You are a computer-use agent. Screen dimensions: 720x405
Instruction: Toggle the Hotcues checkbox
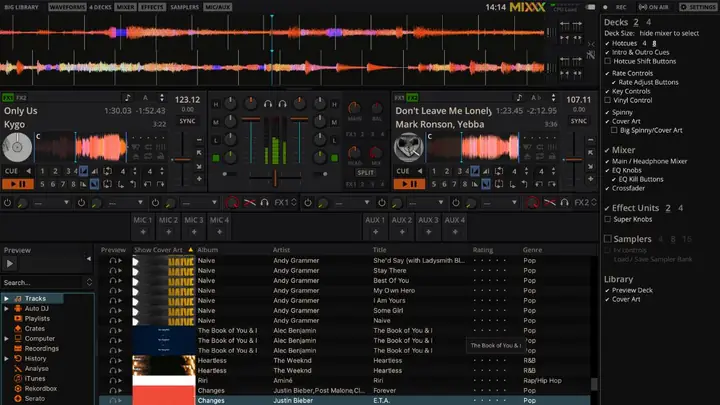tap(608, 43)
